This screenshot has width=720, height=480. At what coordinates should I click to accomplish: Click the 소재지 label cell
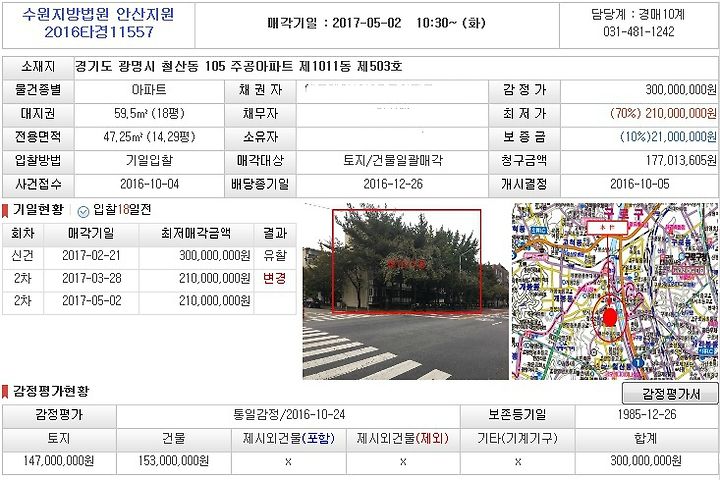click(38, 67)
